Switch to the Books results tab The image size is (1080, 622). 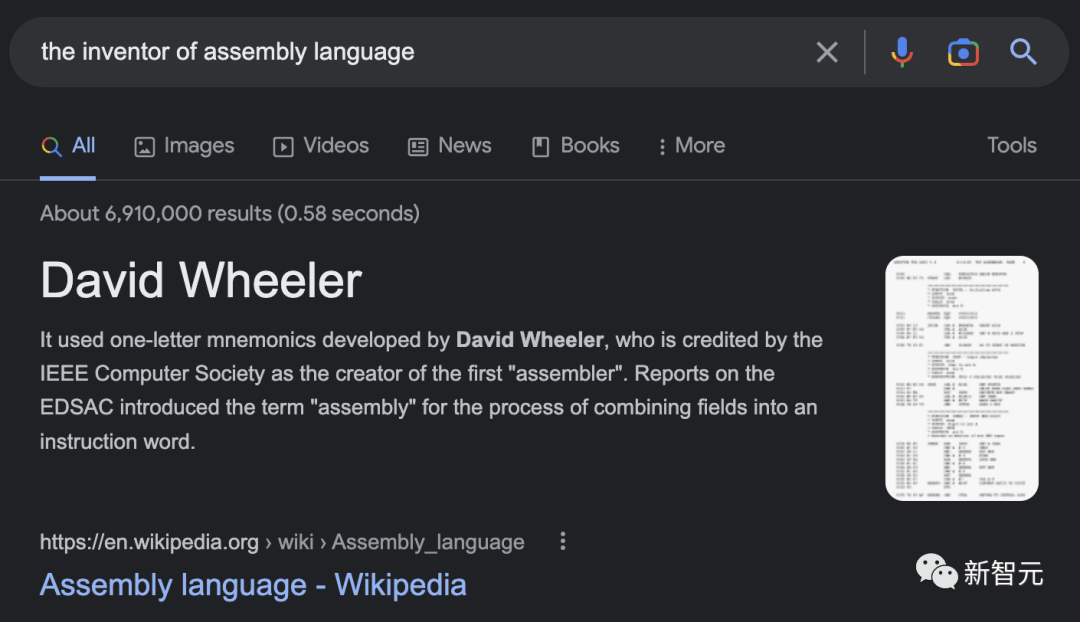click(589, 146)
